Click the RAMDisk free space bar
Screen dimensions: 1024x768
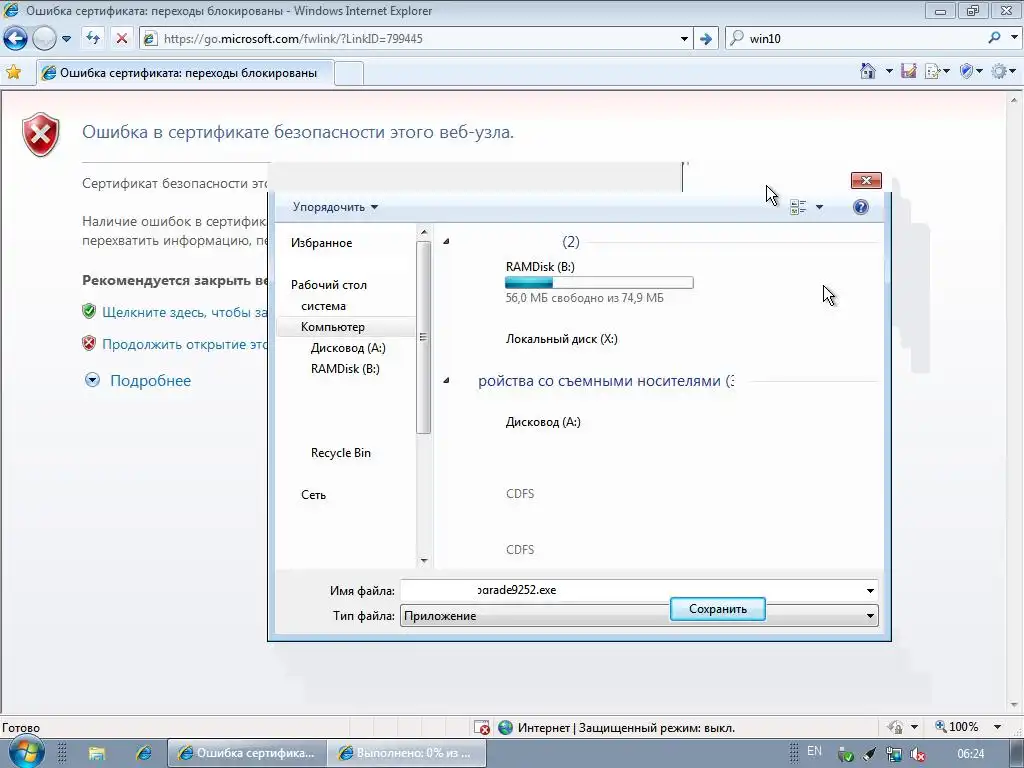pos(599,282)
